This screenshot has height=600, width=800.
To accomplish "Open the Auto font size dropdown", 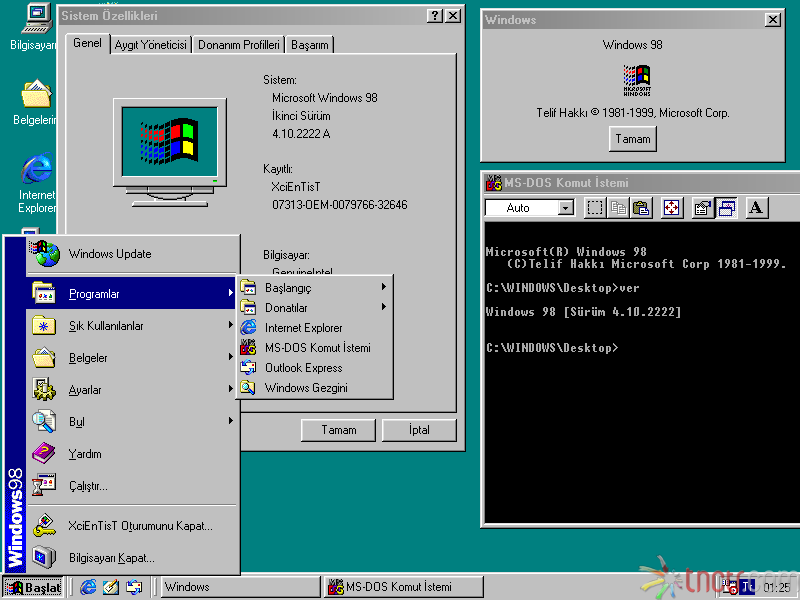I will (x=566, y=208).
